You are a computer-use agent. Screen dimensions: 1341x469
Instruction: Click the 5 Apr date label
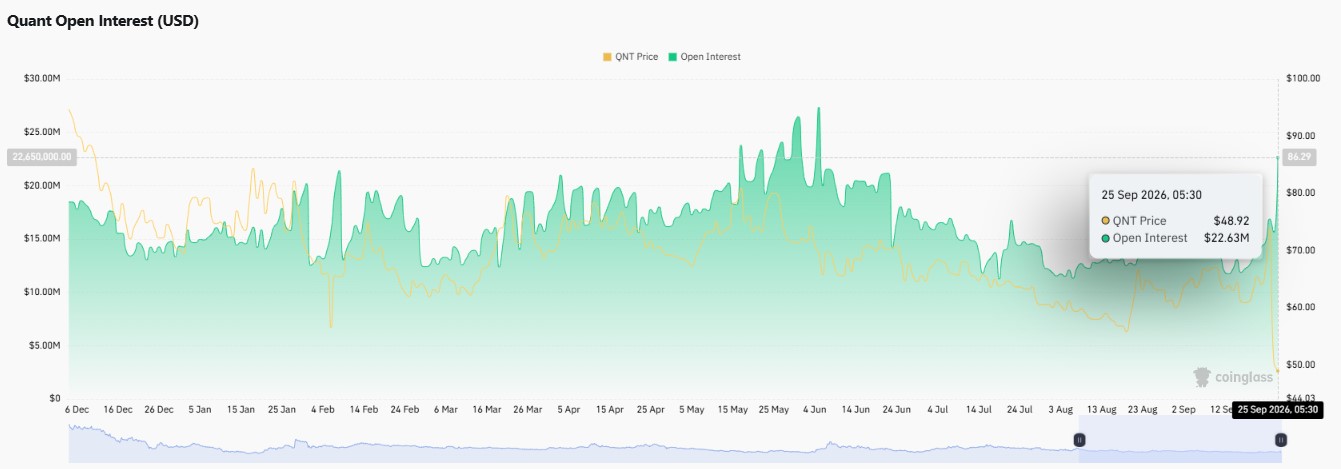[568, 409]
